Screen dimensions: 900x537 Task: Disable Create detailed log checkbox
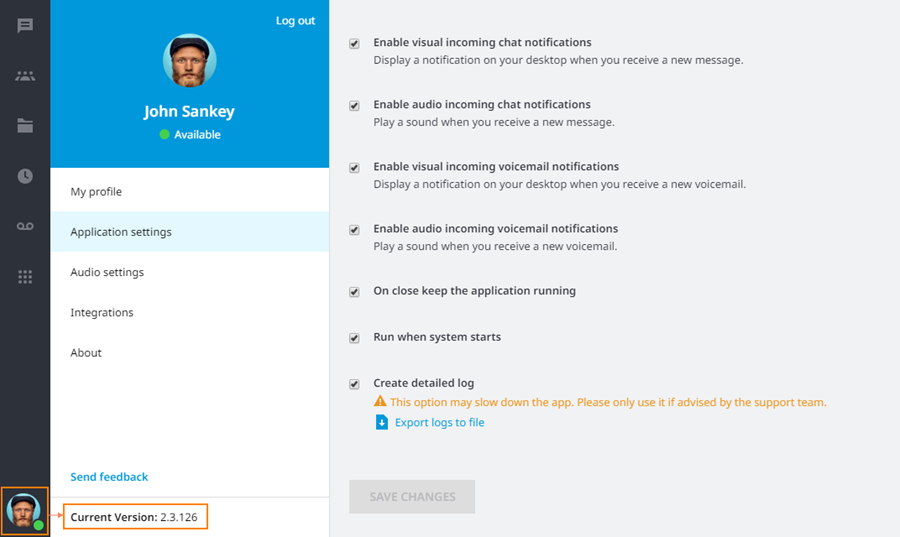(x=354, y=384)
